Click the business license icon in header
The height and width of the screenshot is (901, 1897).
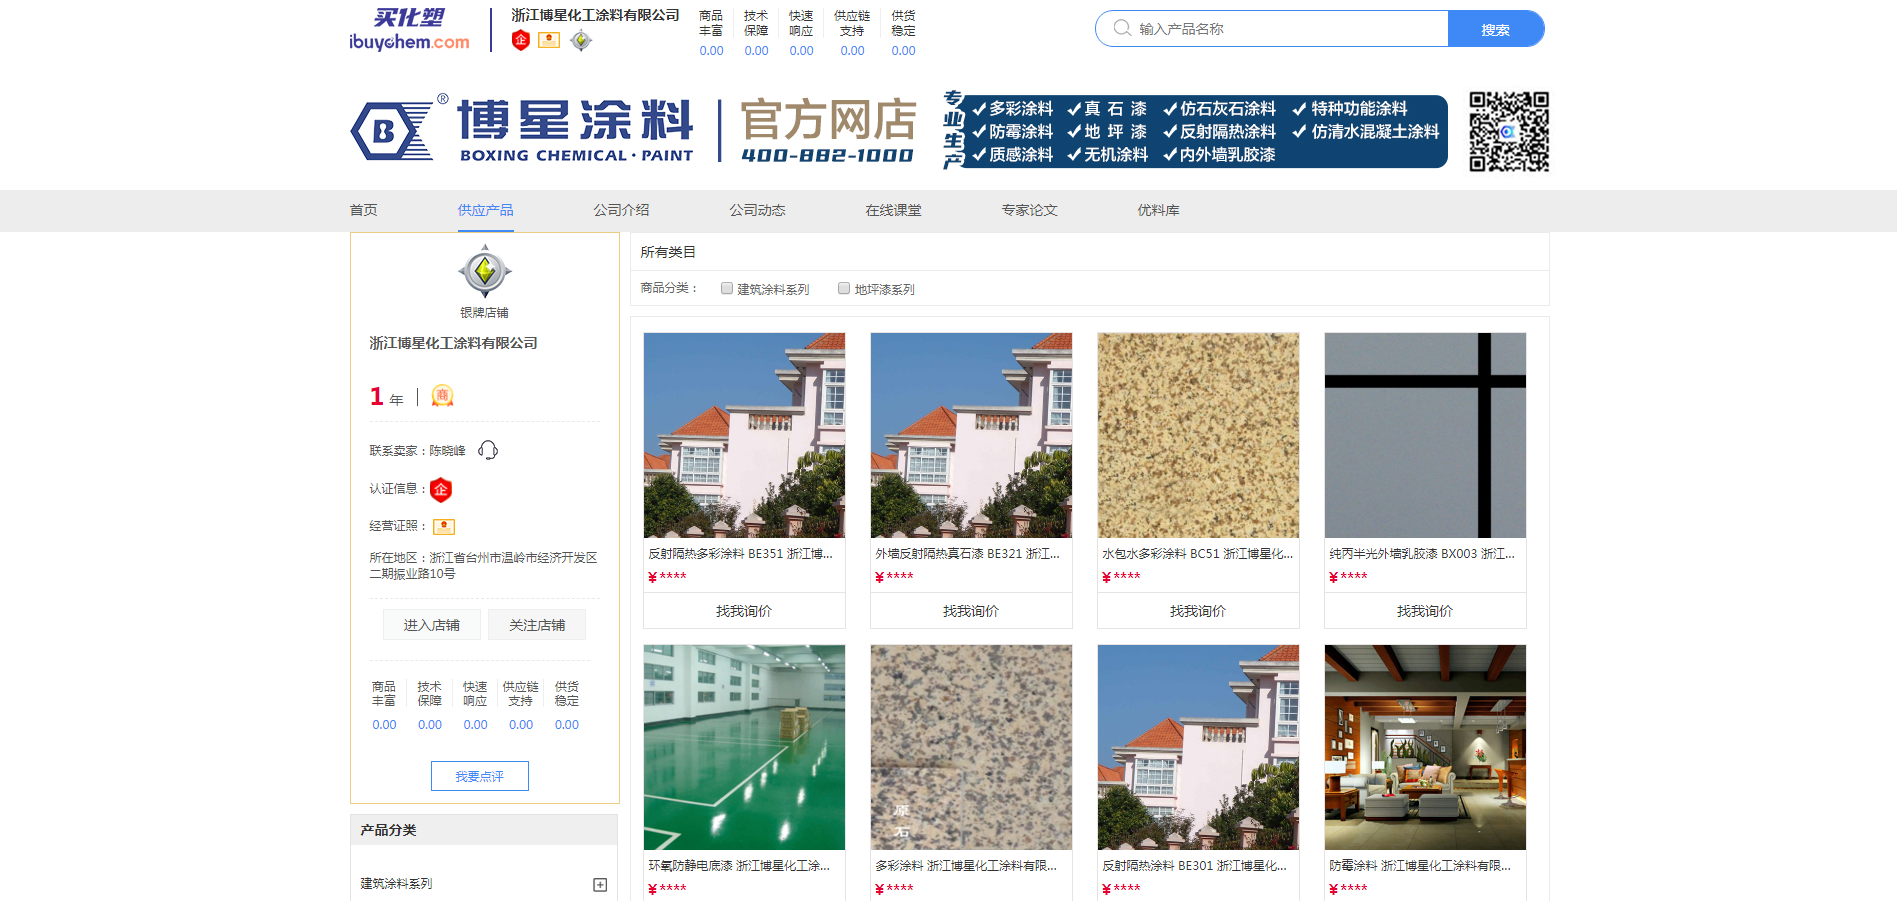point(549,40)
